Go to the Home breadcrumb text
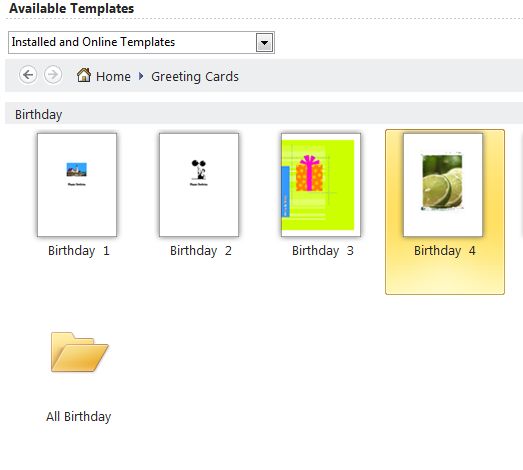523x470 pixels. pos(113,77)
